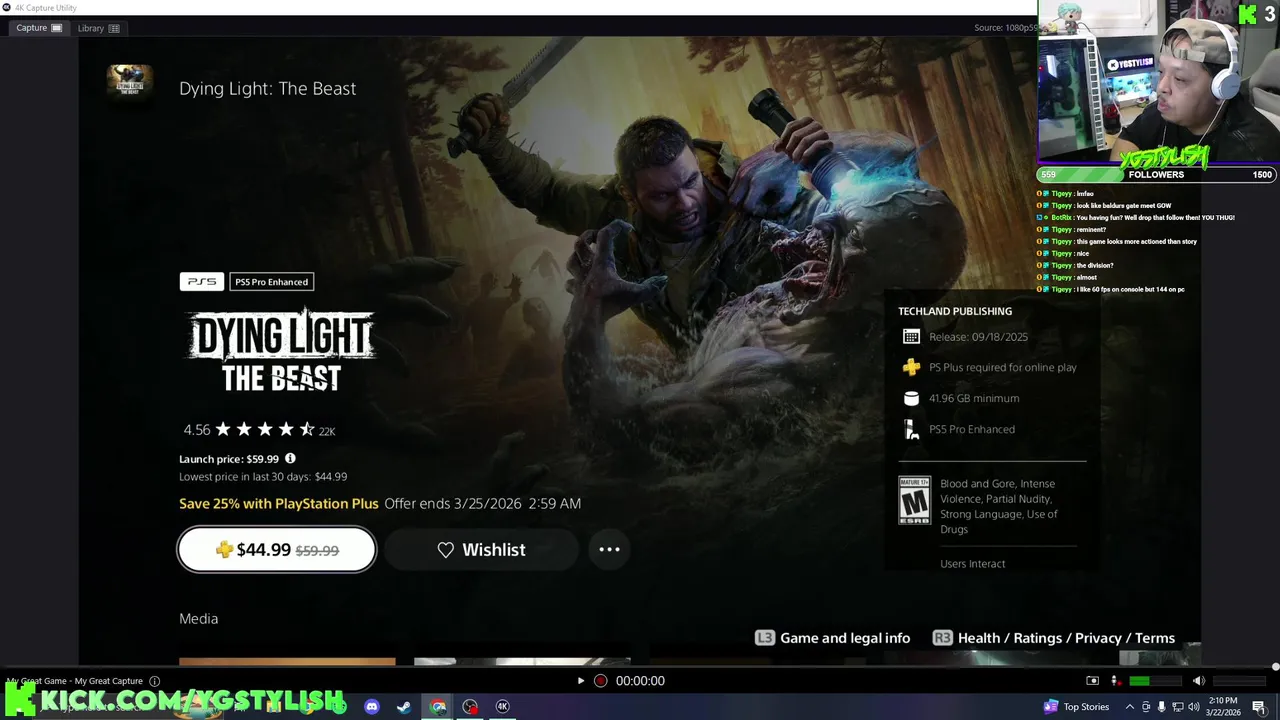Viewport: 1280px width, 720px height.
Task: Click the PS Plus online play icon
Action: (x=911, y=367)
